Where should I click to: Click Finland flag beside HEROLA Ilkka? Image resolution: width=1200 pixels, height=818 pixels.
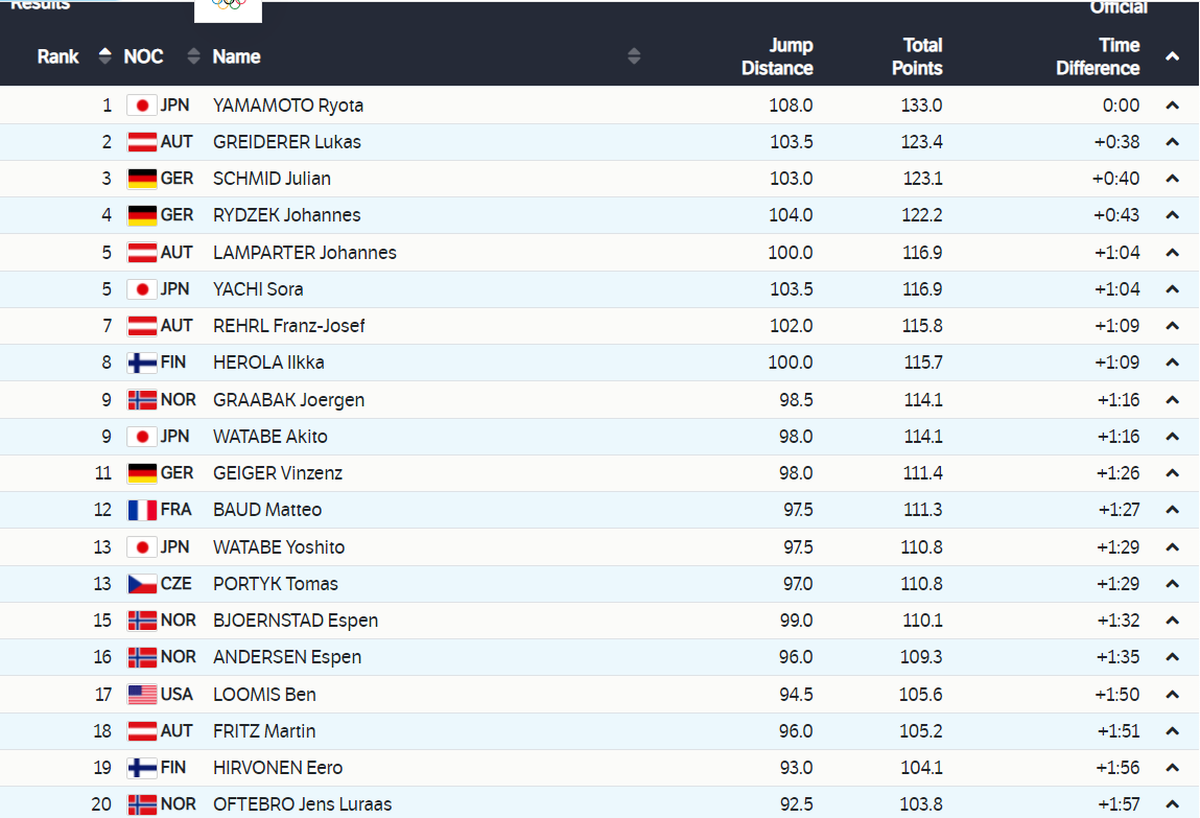pyautogui.click(x=142, y=363)
